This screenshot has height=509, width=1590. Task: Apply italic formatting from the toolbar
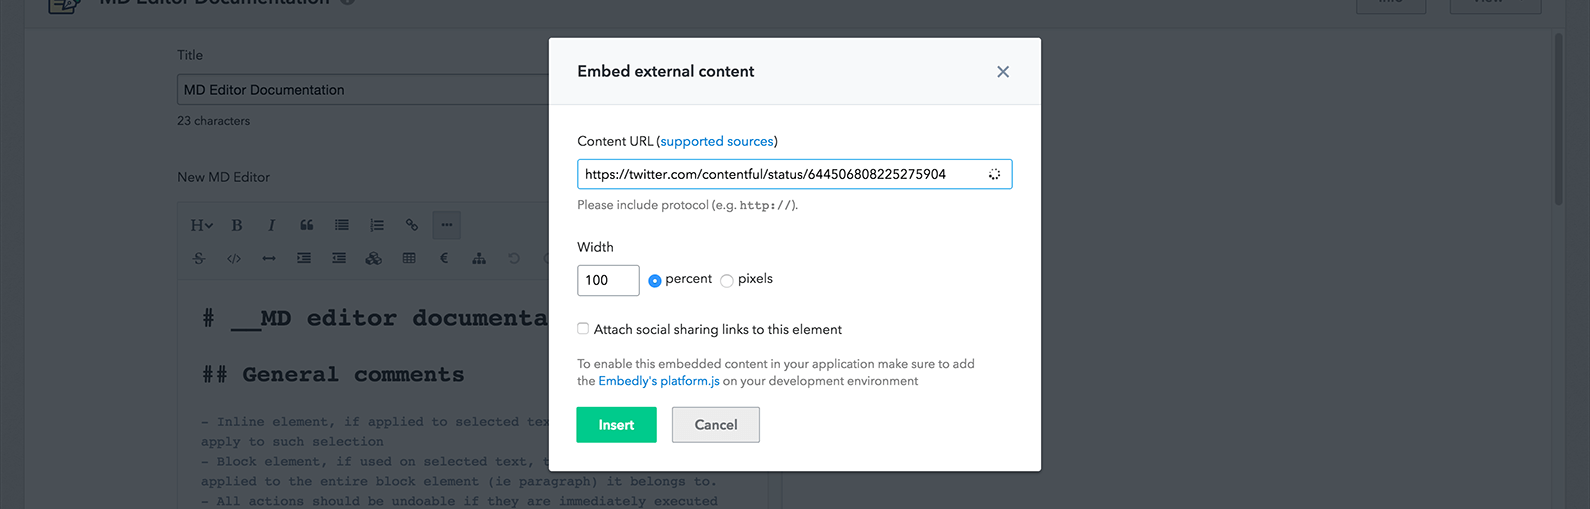[271, 225]
